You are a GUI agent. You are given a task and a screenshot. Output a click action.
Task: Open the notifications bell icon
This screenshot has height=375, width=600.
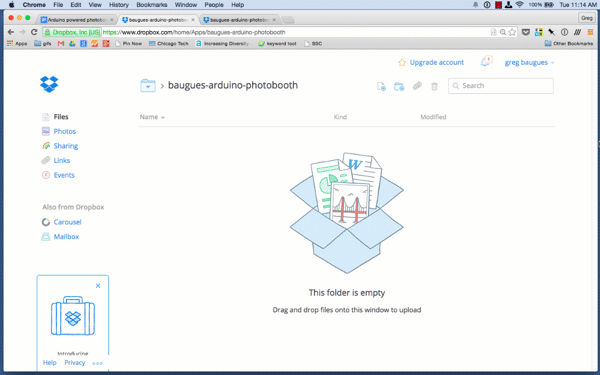[x=486, y=62]
